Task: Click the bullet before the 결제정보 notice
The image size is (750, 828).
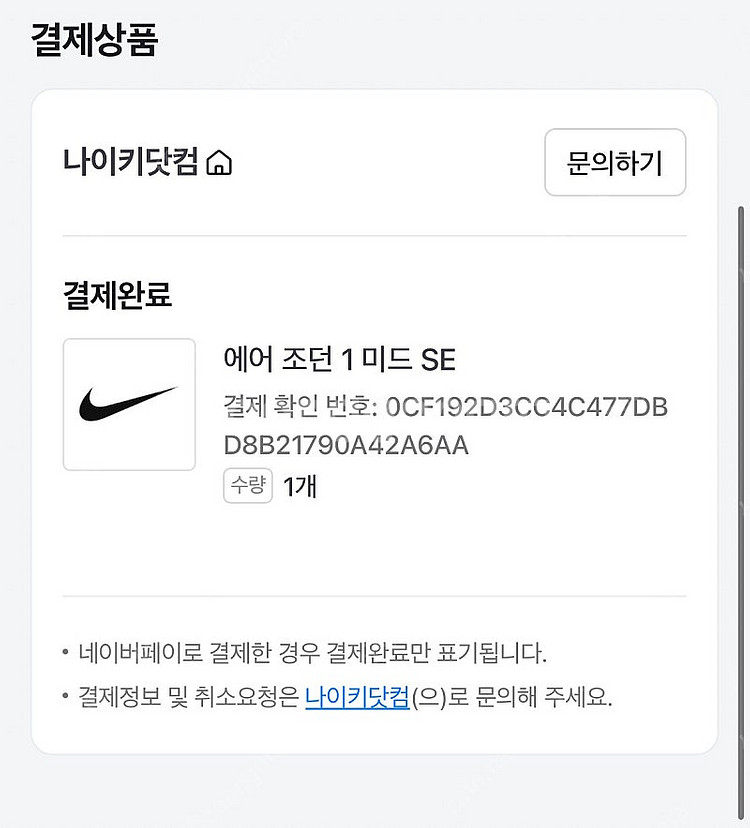Action: click(x=66, y=697)
